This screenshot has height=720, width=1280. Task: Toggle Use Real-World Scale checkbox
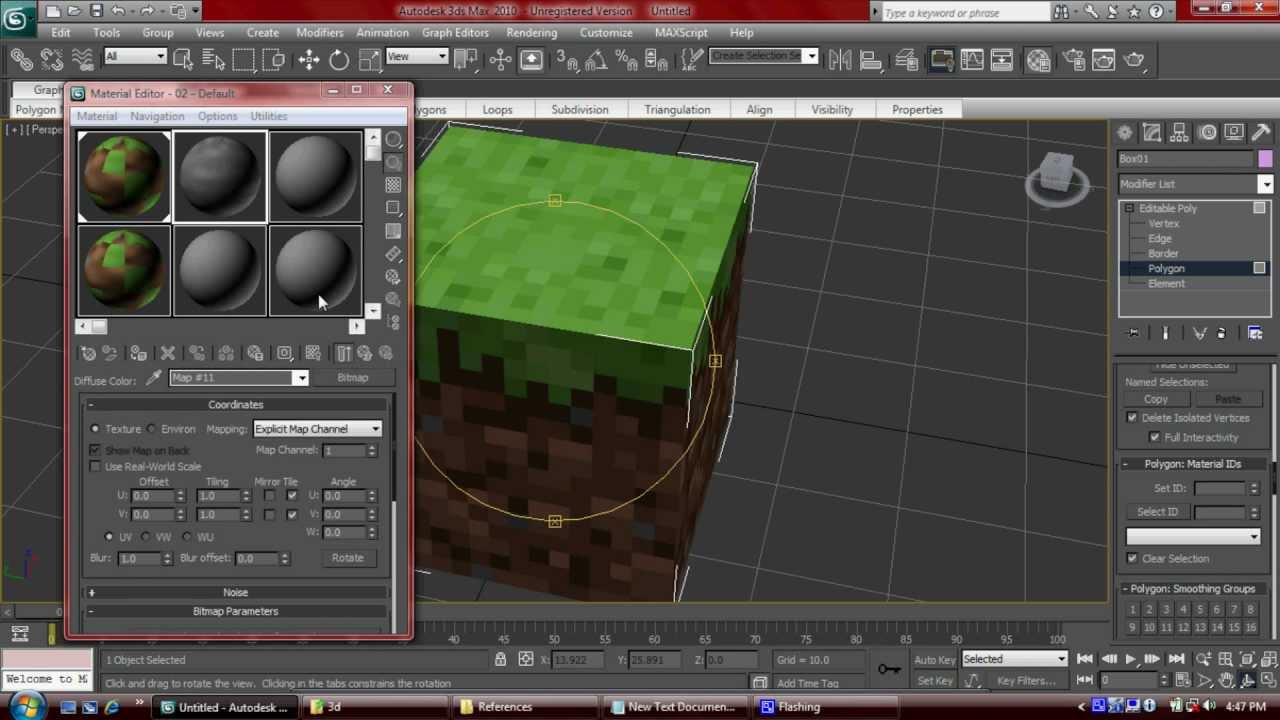(96, 467)
